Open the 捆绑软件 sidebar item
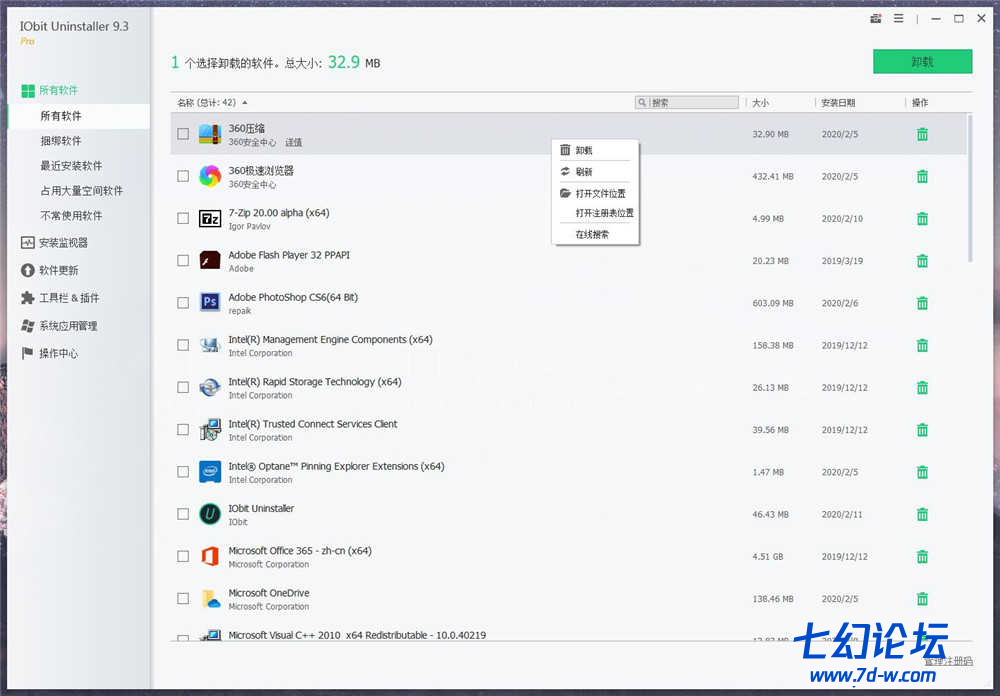 tap(61, 141)
